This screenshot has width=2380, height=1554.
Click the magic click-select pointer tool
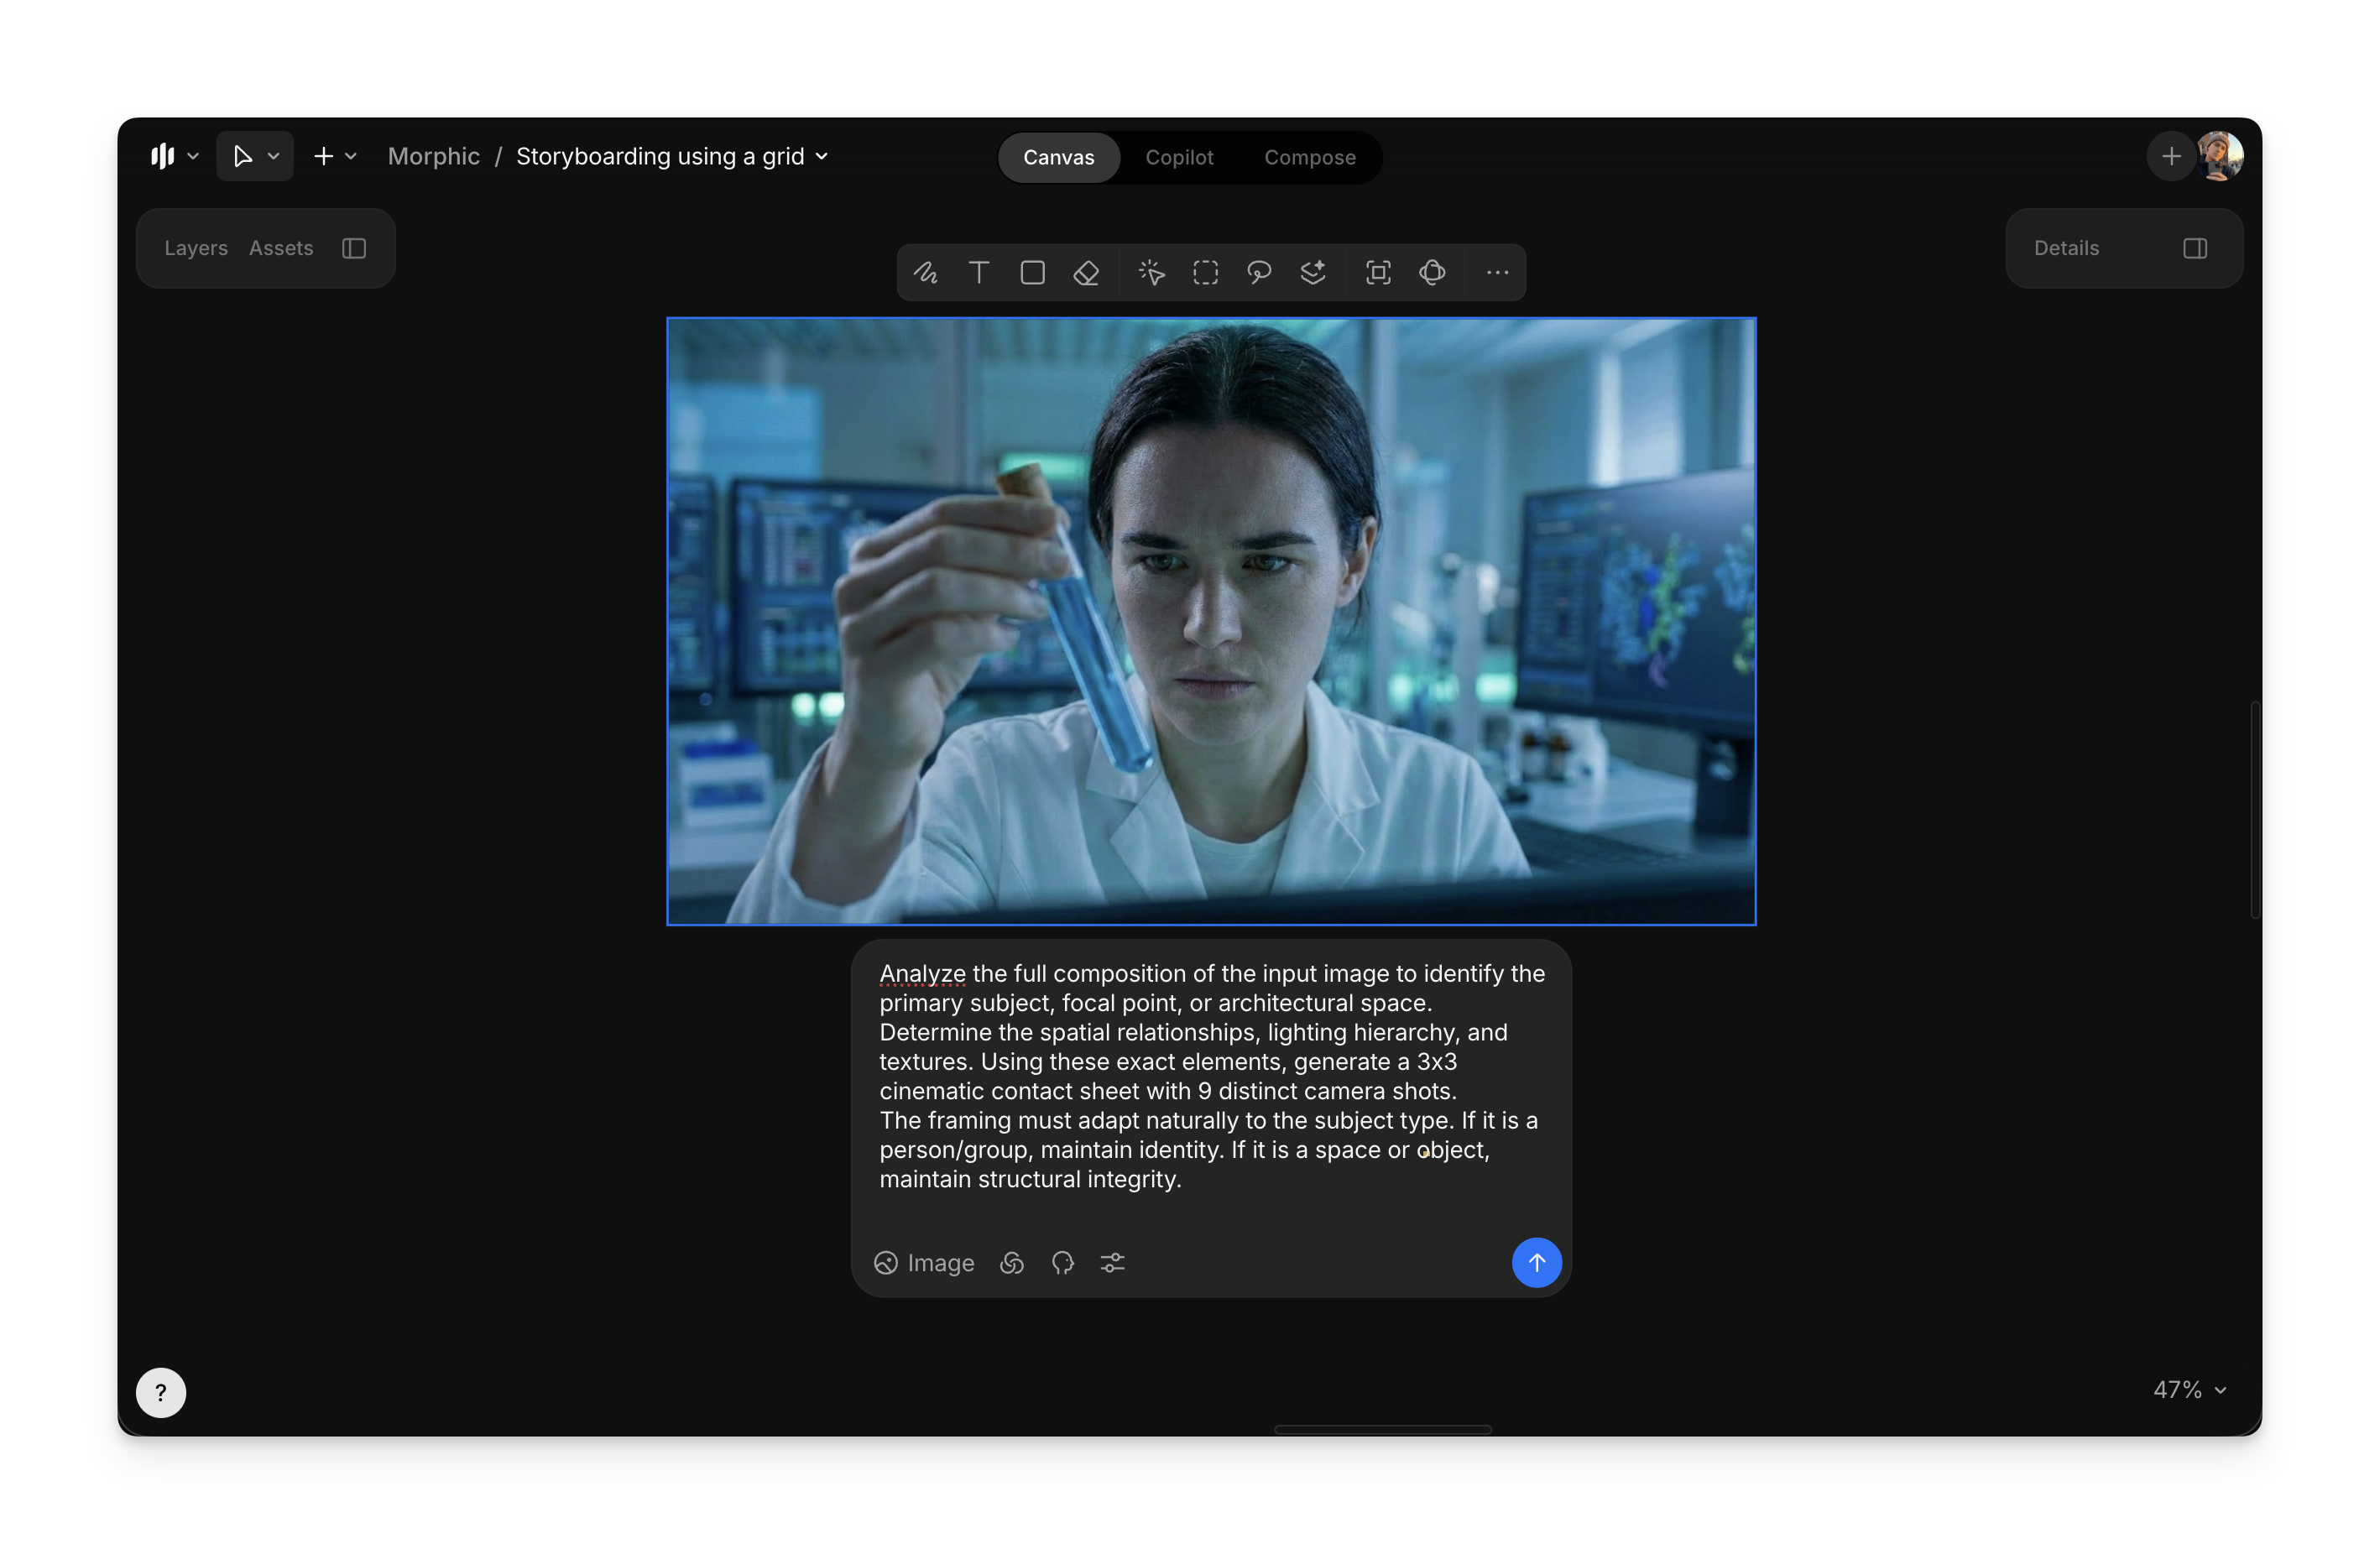click(1151, 272)
